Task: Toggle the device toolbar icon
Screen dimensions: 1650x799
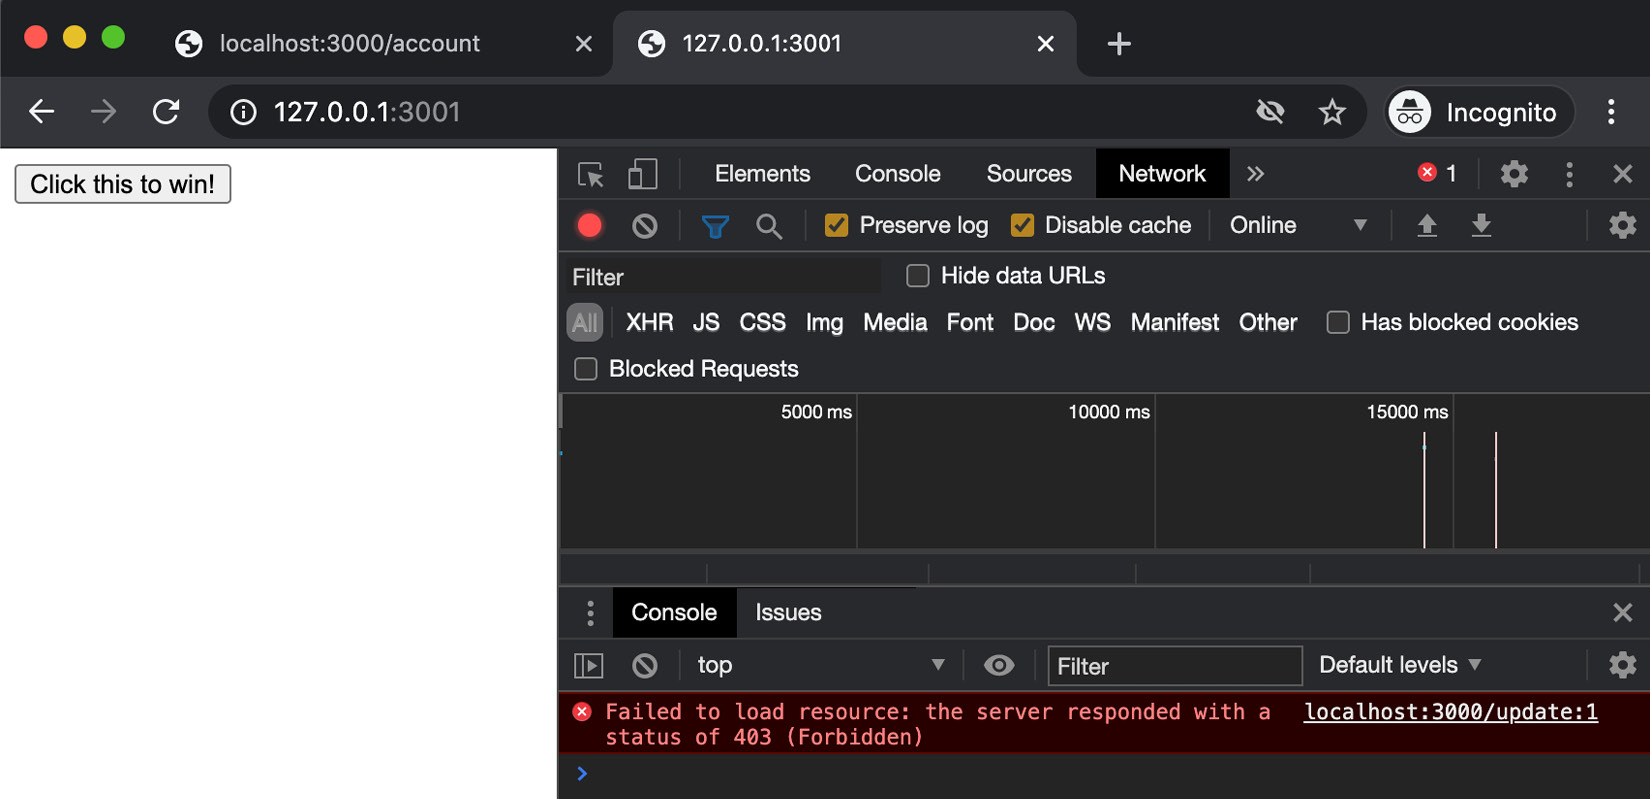Action: pyautogui.click(x=642, y=174)
